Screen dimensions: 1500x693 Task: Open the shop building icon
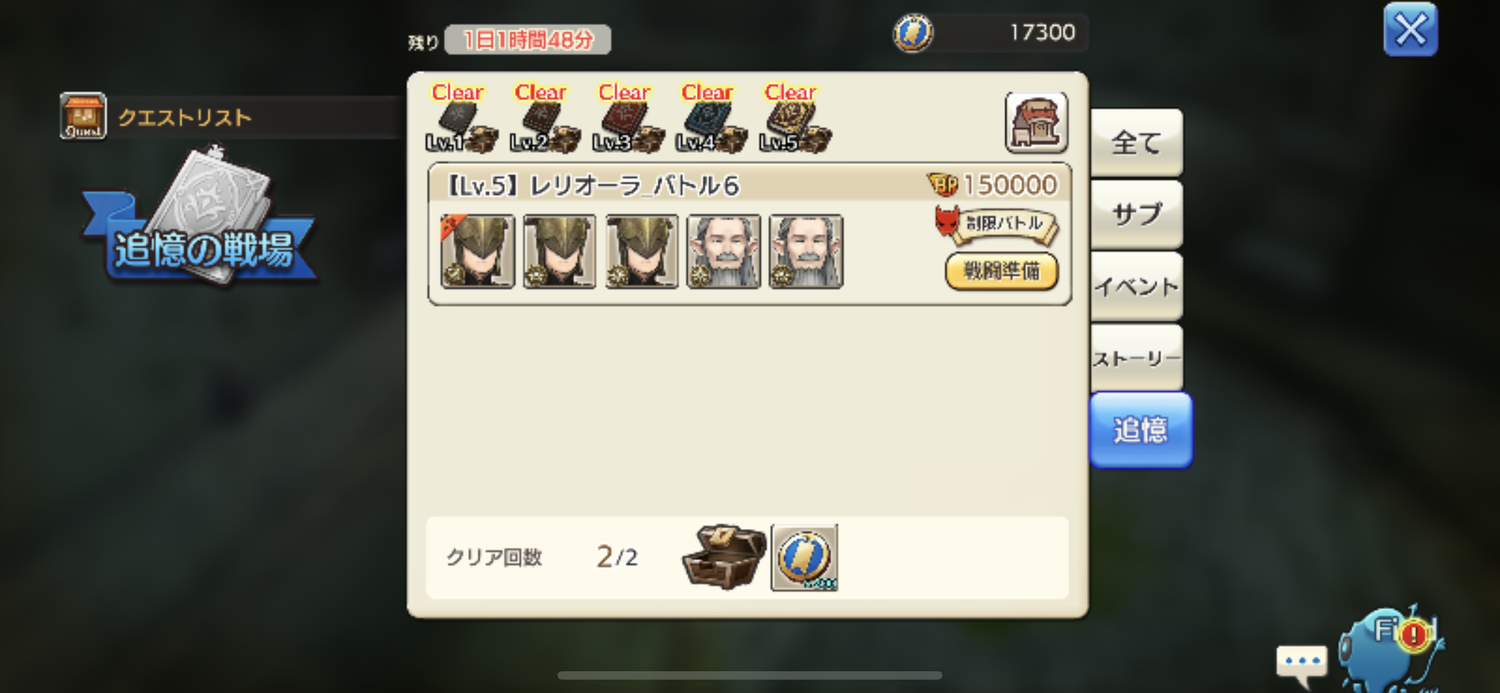pyautogui.click(x=1036, y=122)
